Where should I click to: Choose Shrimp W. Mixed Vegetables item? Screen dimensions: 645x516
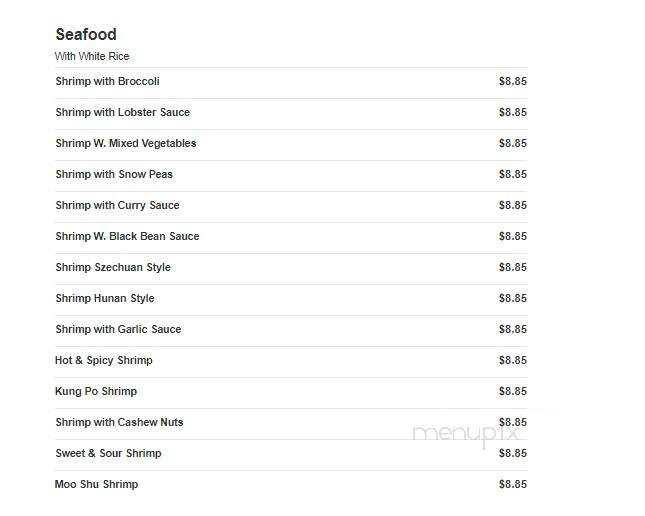click(x=126, y=144)
